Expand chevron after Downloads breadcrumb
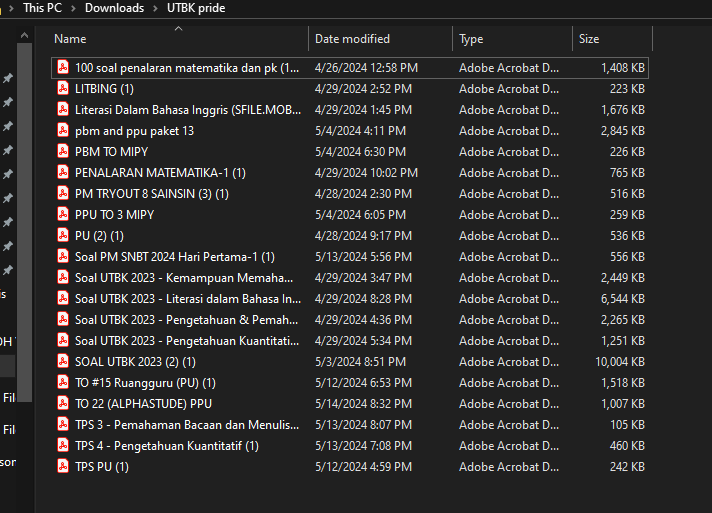Screen dimensions: 712x513 click(155, 8)
